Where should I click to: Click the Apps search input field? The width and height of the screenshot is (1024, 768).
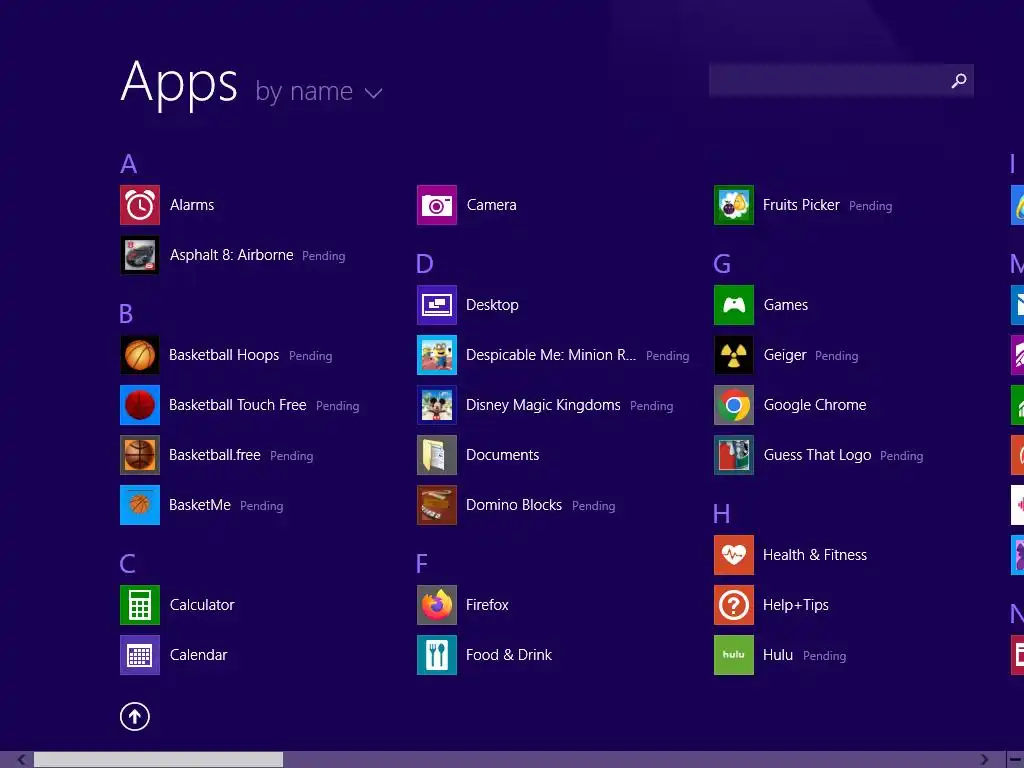[x=841, y=80]
